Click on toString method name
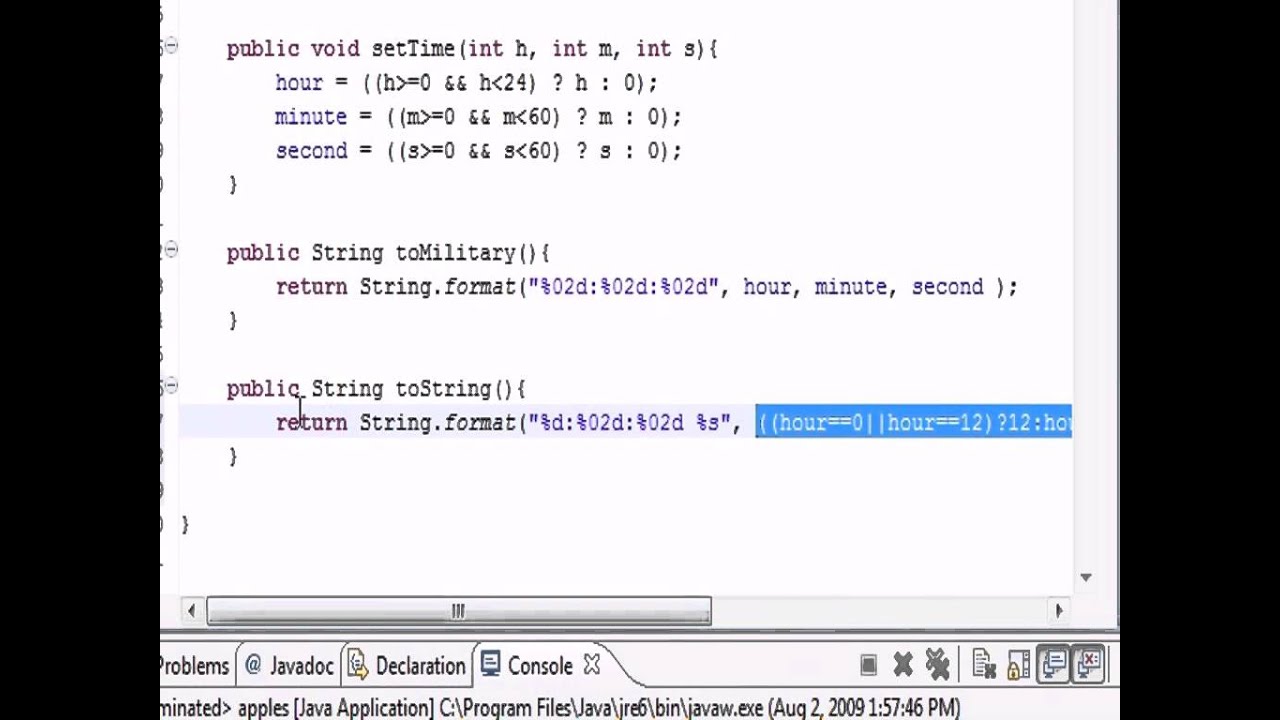The height and width of the screenshot is (720, 1280). pyautogui.click(x=443, y=389)
